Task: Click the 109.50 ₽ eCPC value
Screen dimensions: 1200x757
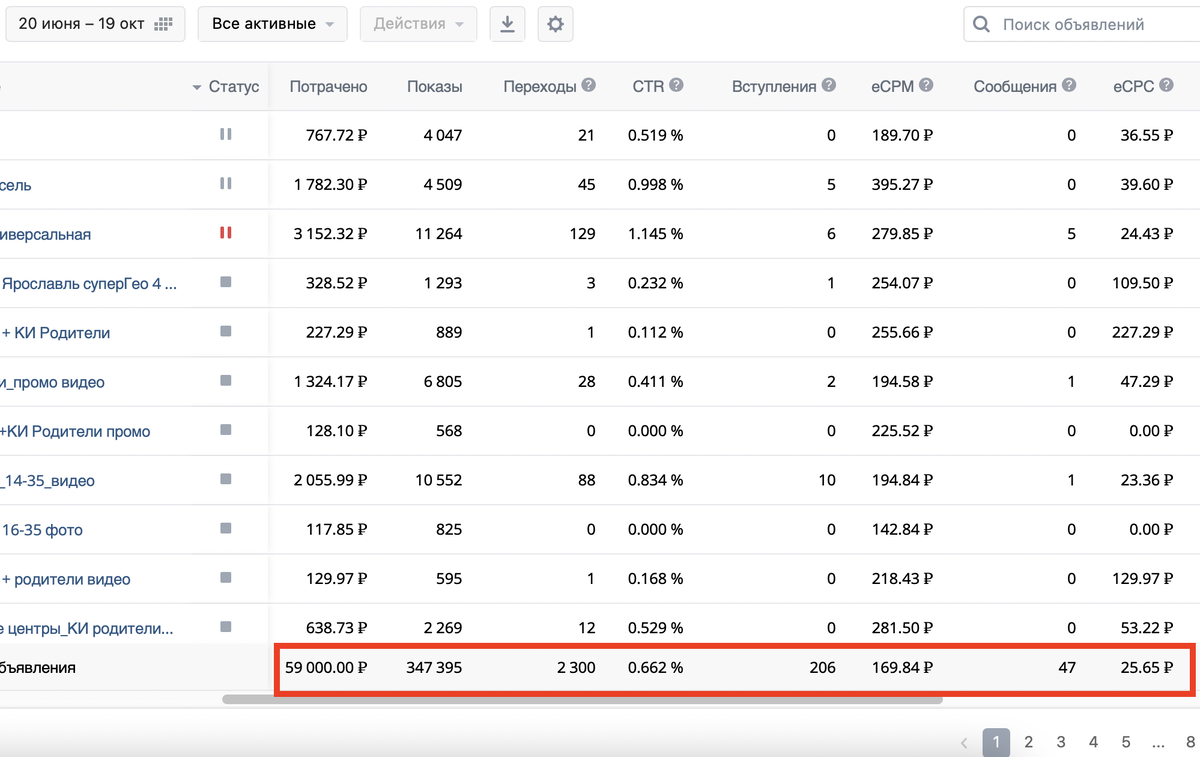Action: point(1143,284)
